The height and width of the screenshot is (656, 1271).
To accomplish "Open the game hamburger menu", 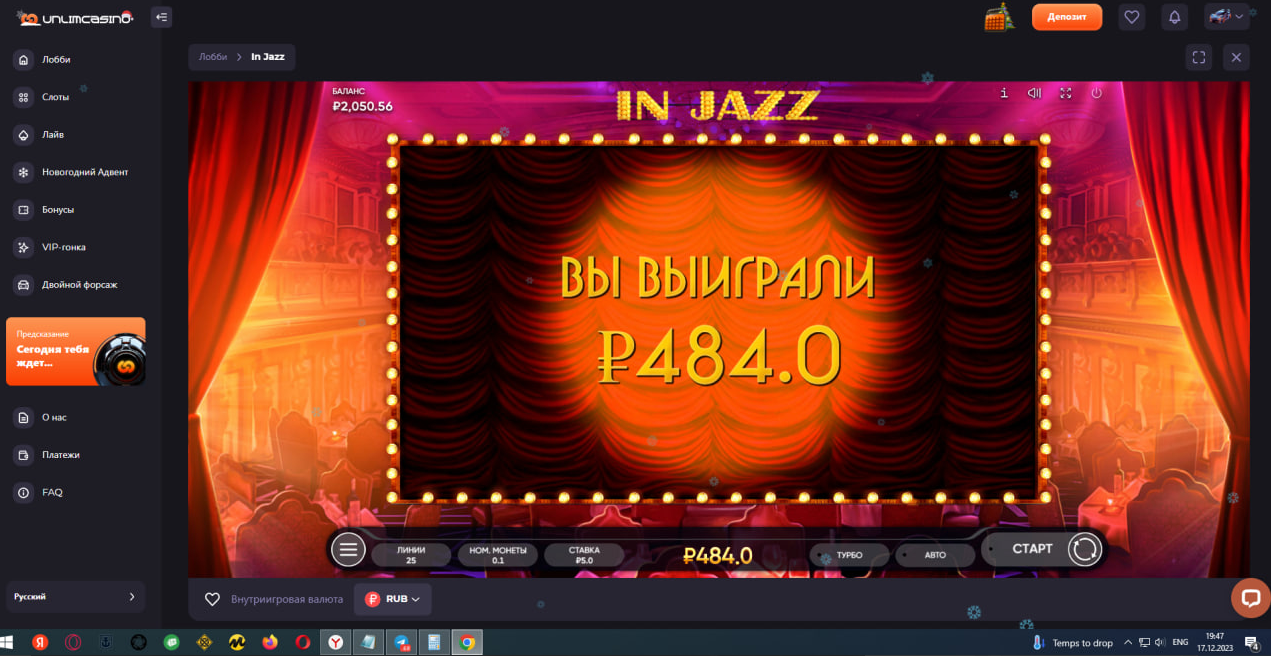I will tap(348, 549).
